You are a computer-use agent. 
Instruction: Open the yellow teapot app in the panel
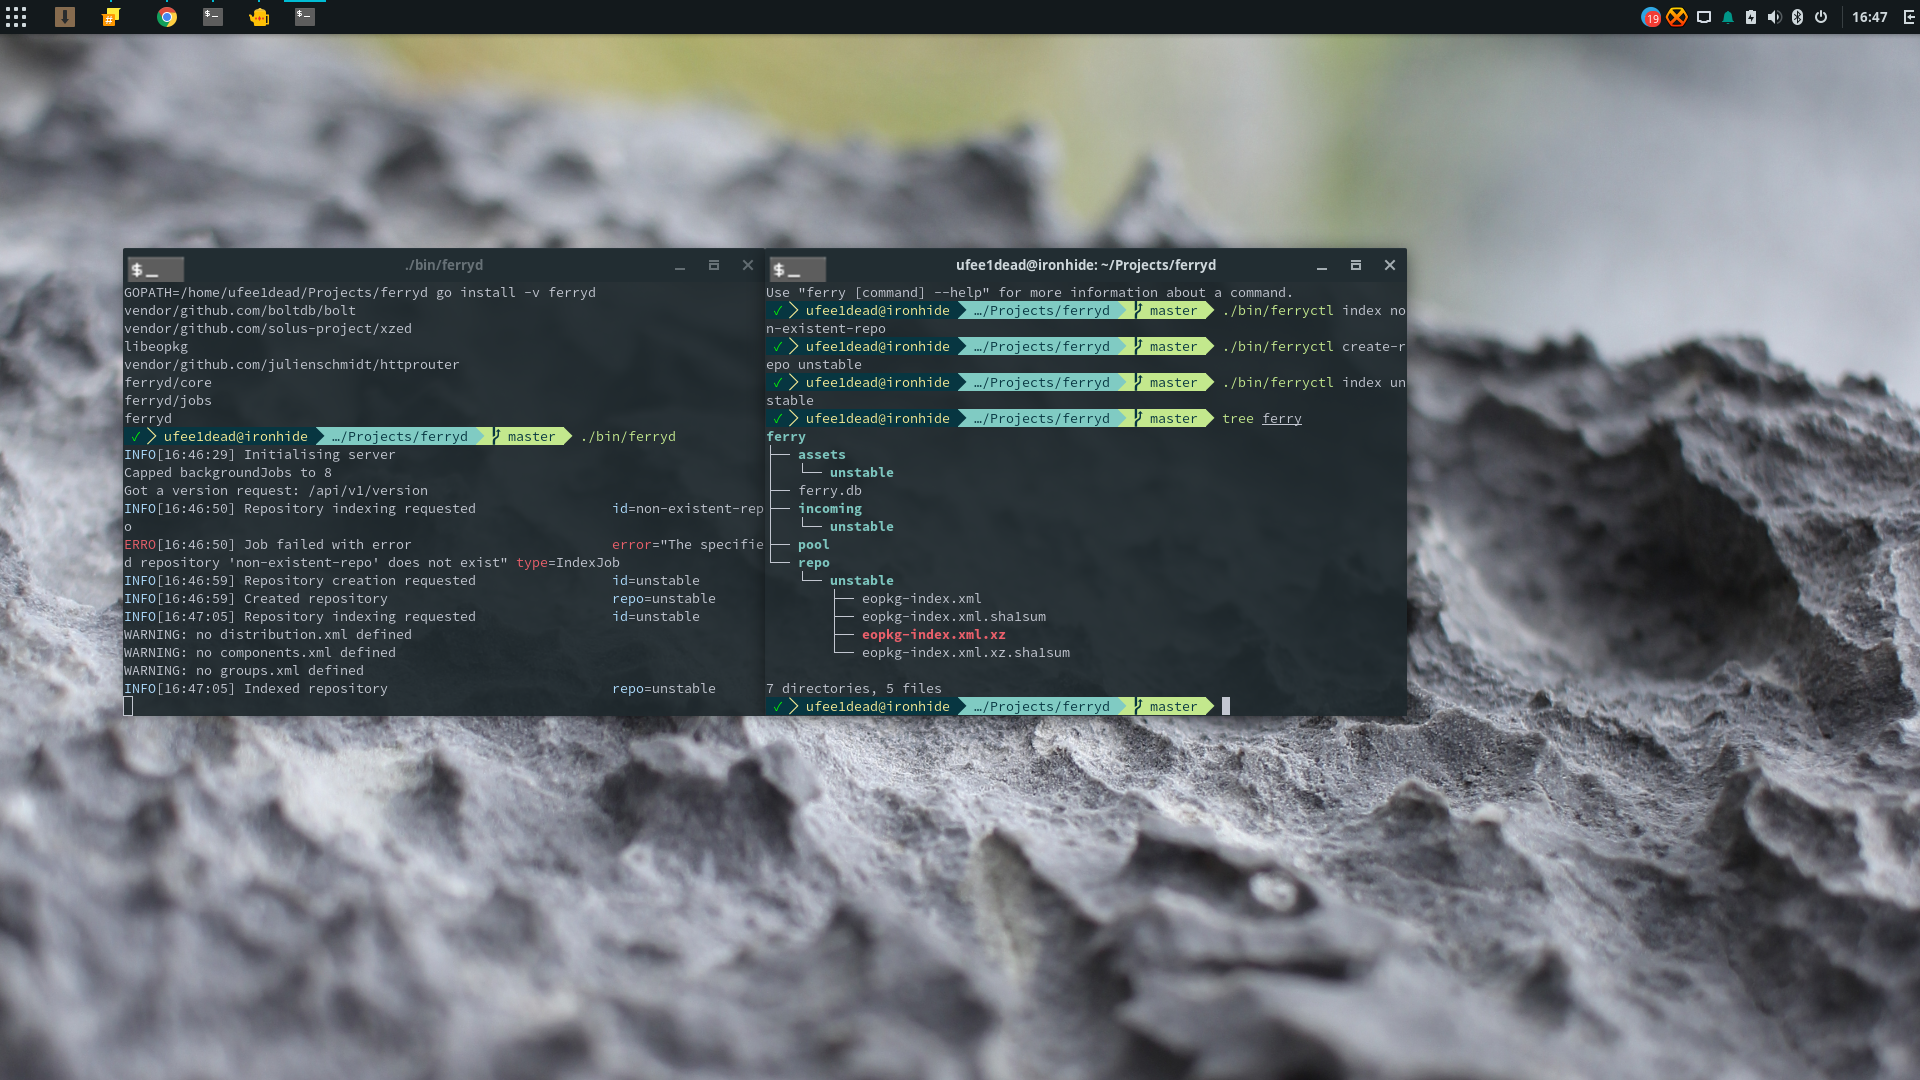coord(259,17)
